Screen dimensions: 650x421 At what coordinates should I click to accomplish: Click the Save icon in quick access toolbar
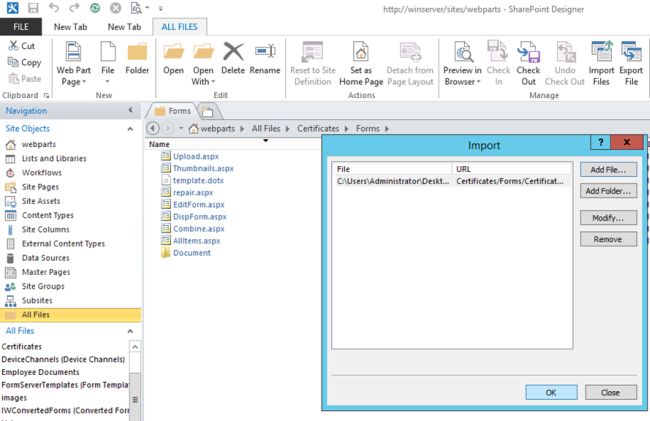pos(33,8)
